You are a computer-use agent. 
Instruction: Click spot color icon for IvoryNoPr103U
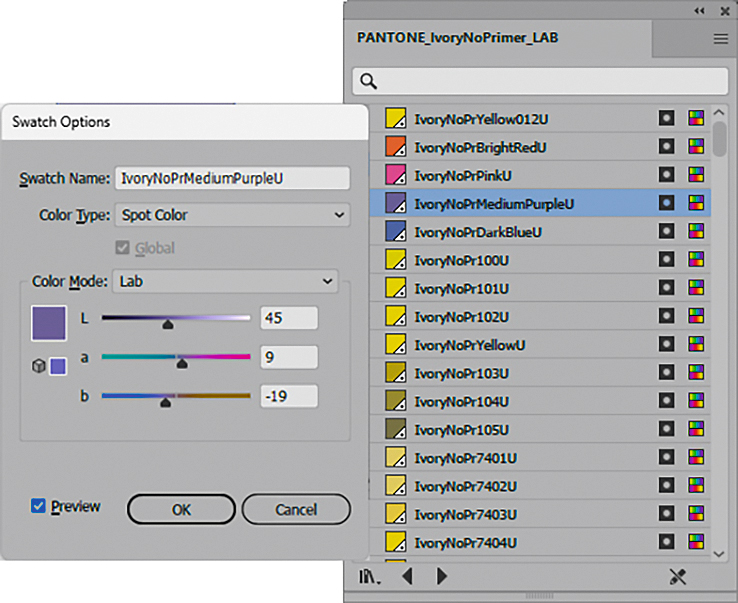[666, 372]
